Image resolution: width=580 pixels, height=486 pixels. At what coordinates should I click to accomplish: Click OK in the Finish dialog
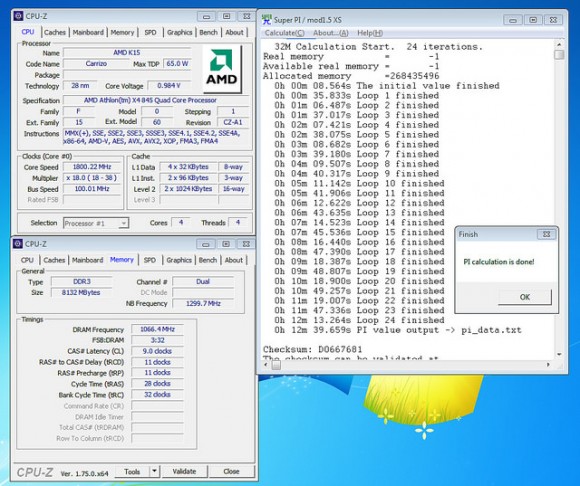[525, 297]
